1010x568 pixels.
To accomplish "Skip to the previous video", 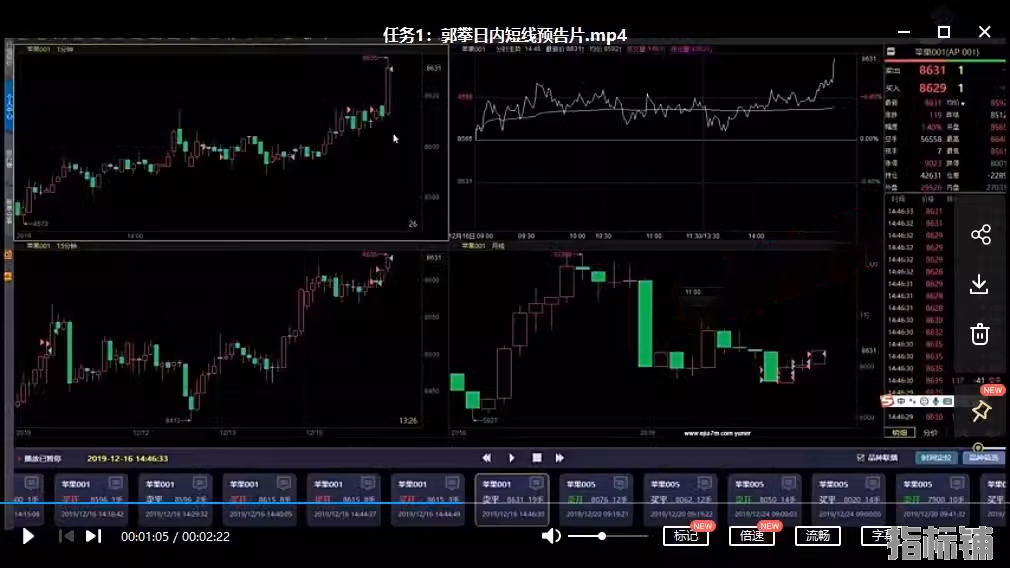I will coord(66,536).
